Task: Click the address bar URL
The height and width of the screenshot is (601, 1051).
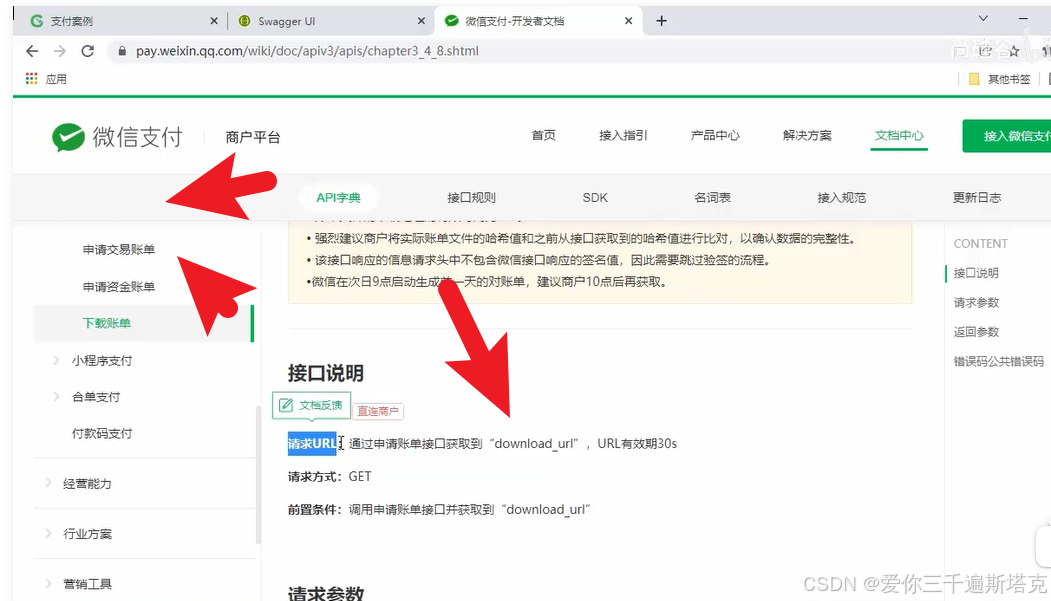Action: [307, 51]
